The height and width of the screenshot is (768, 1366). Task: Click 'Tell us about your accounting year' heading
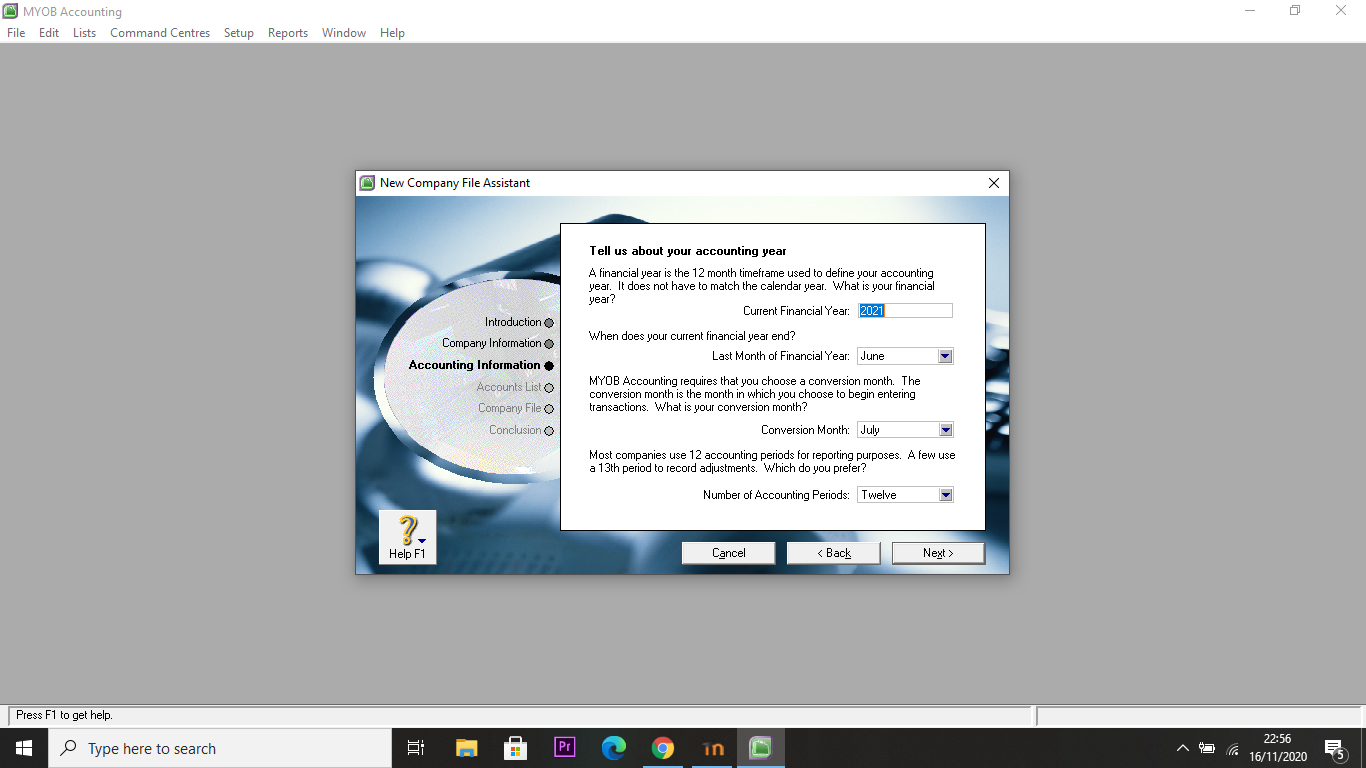[x=688, y=251]
